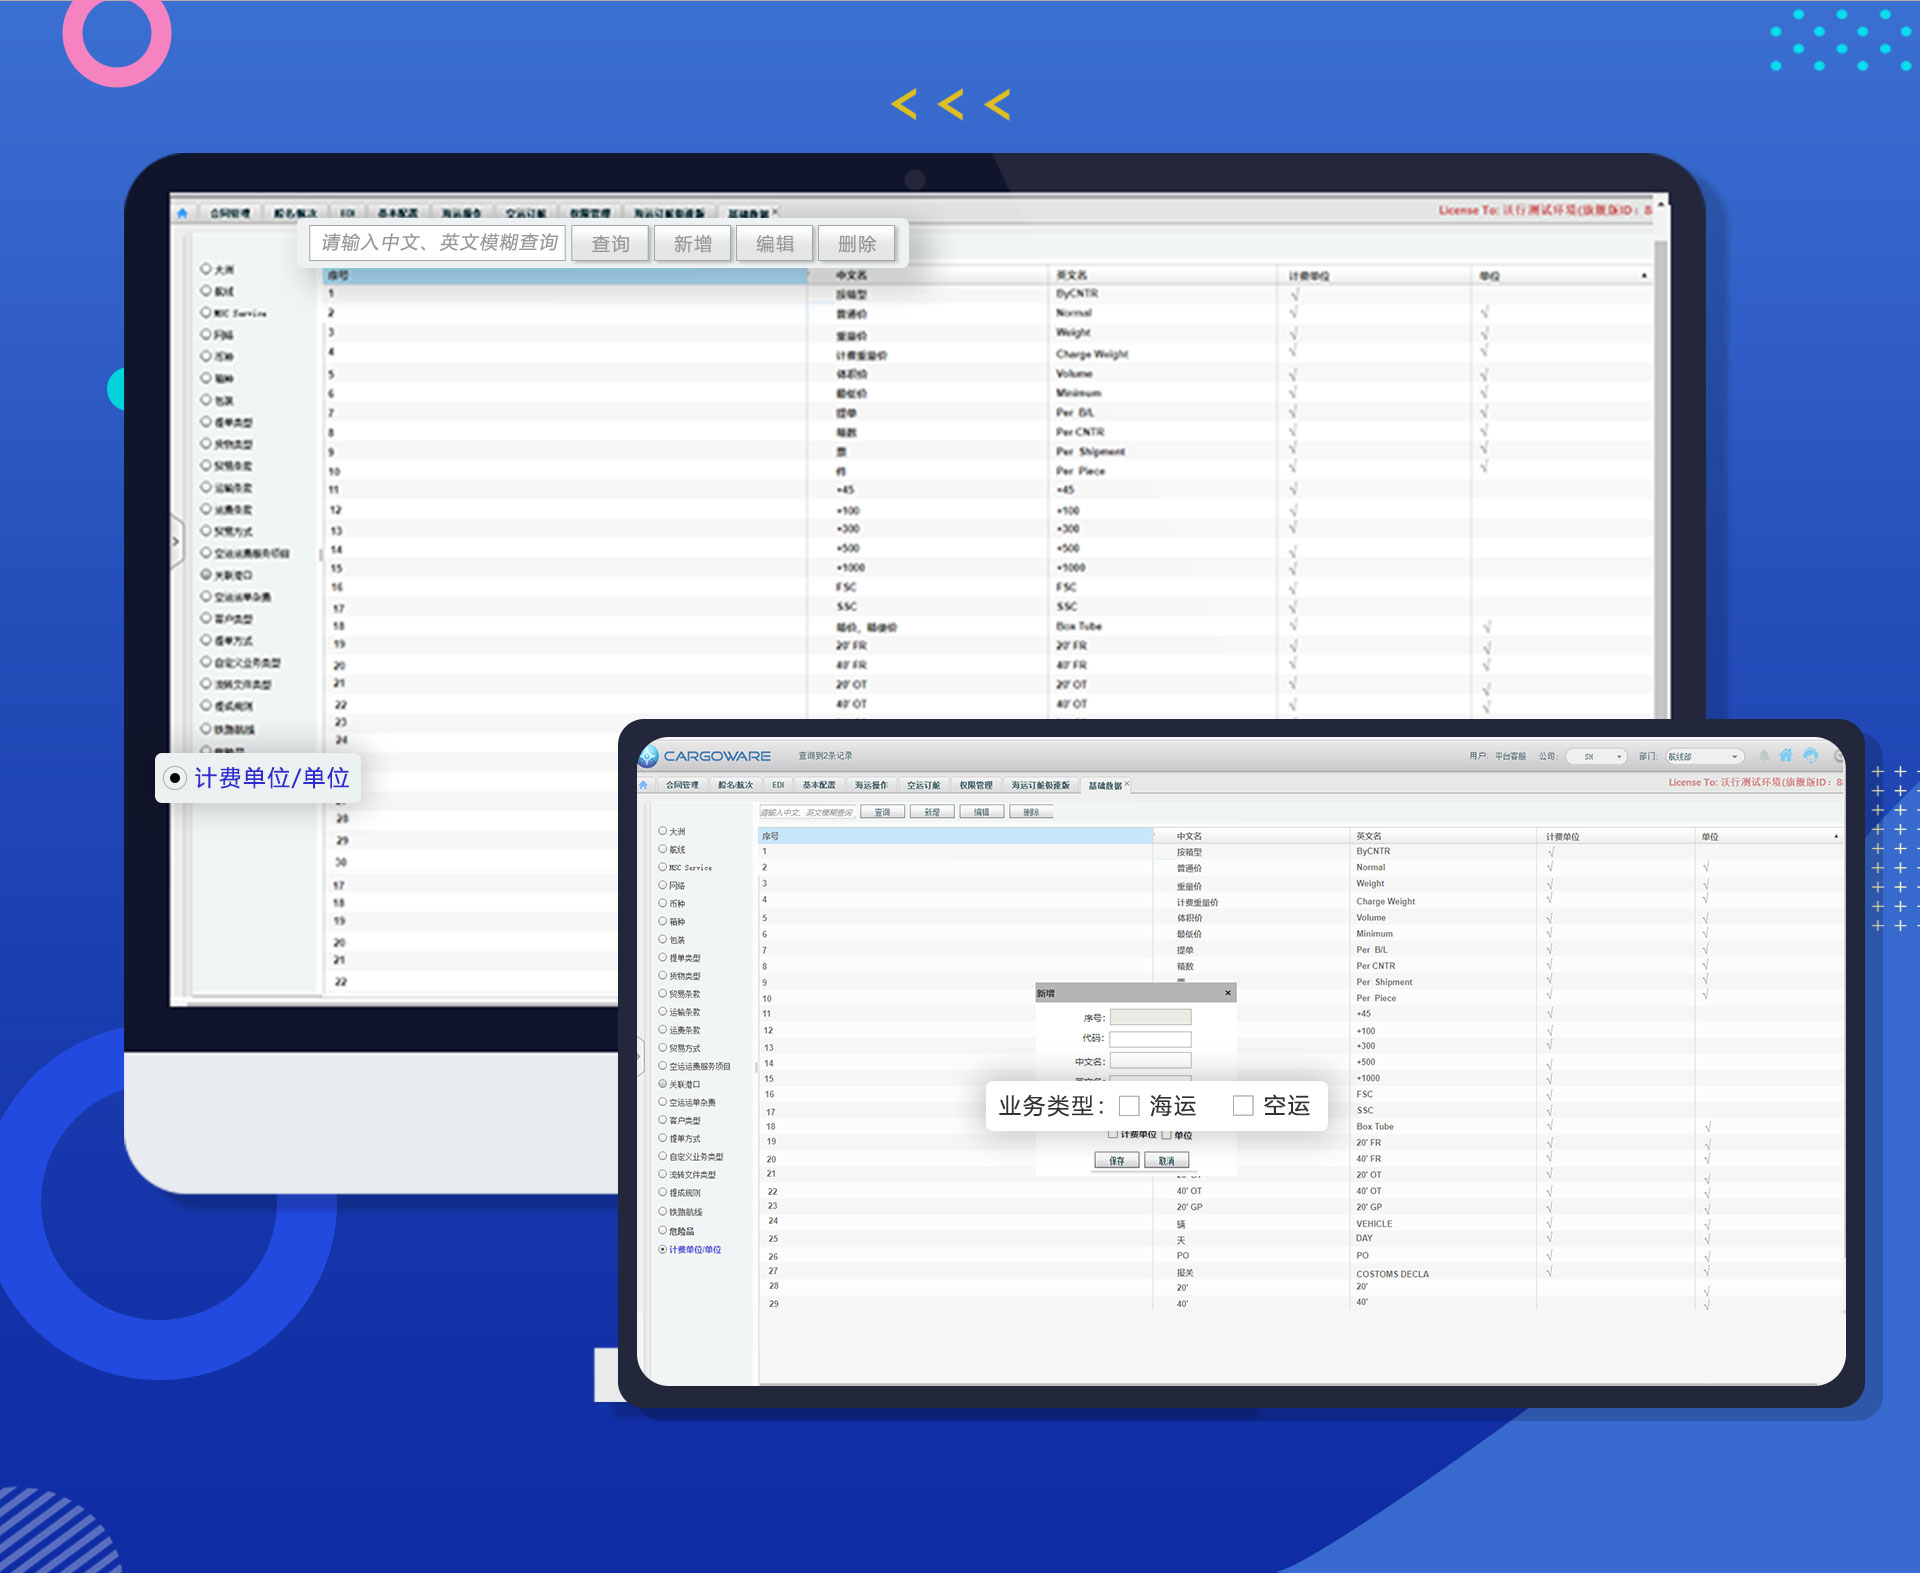Click the home tab icon in tablet window
The width and height of the screenshot is (1920, 1573).
644,785
